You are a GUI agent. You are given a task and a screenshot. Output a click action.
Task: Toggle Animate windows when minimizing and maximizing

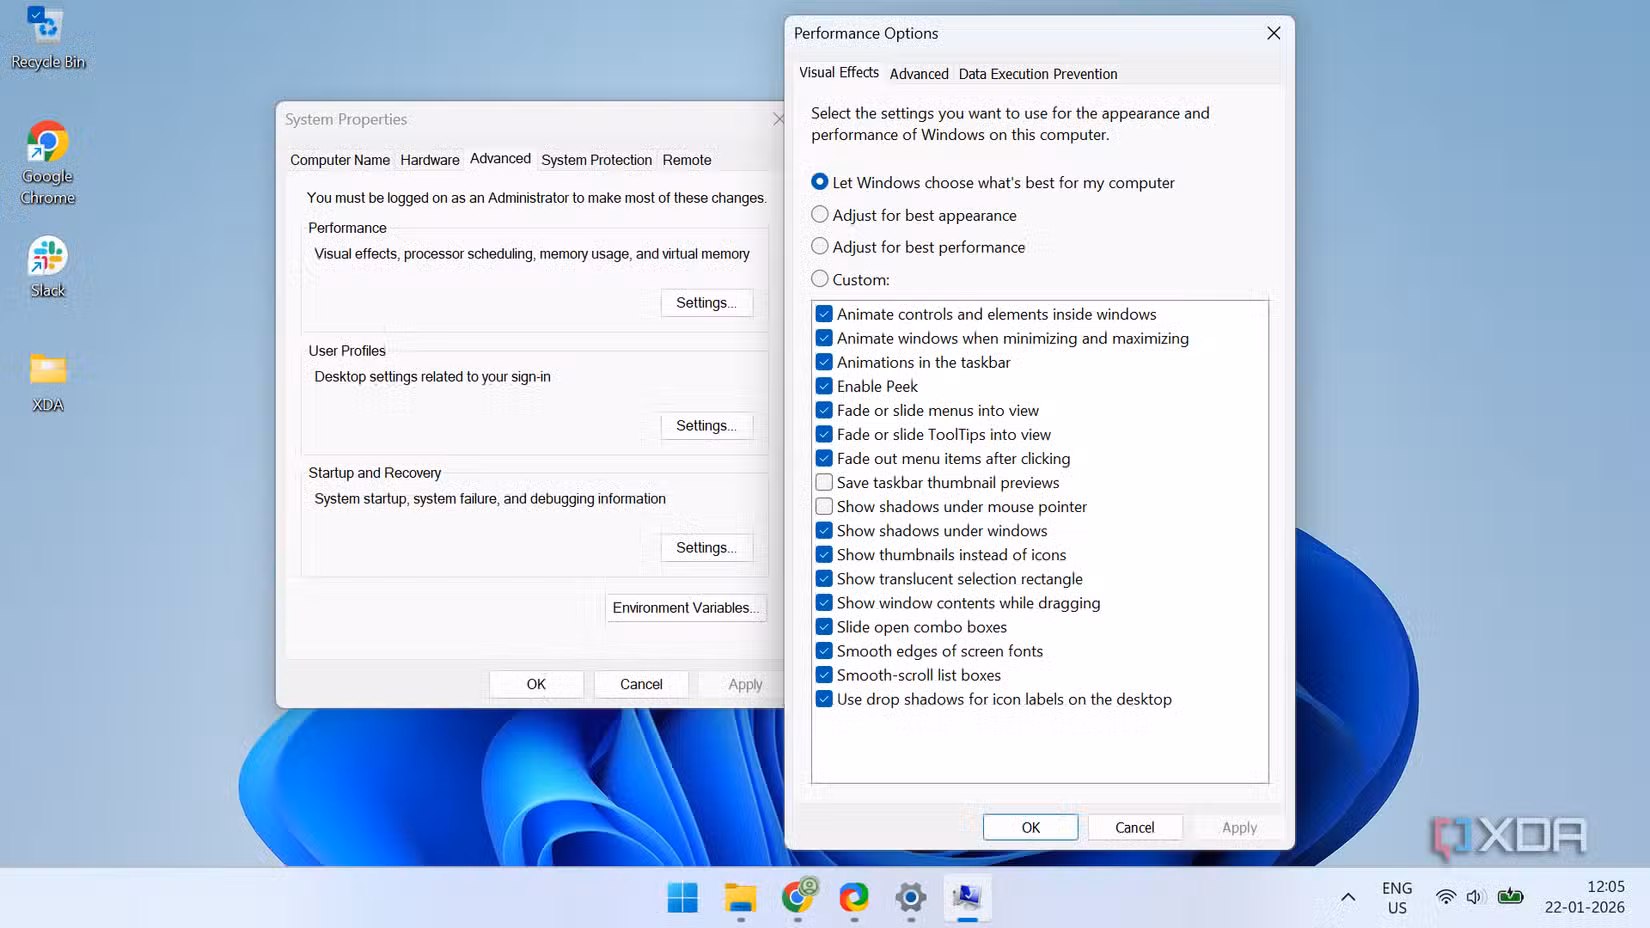[x=824, y=338]
